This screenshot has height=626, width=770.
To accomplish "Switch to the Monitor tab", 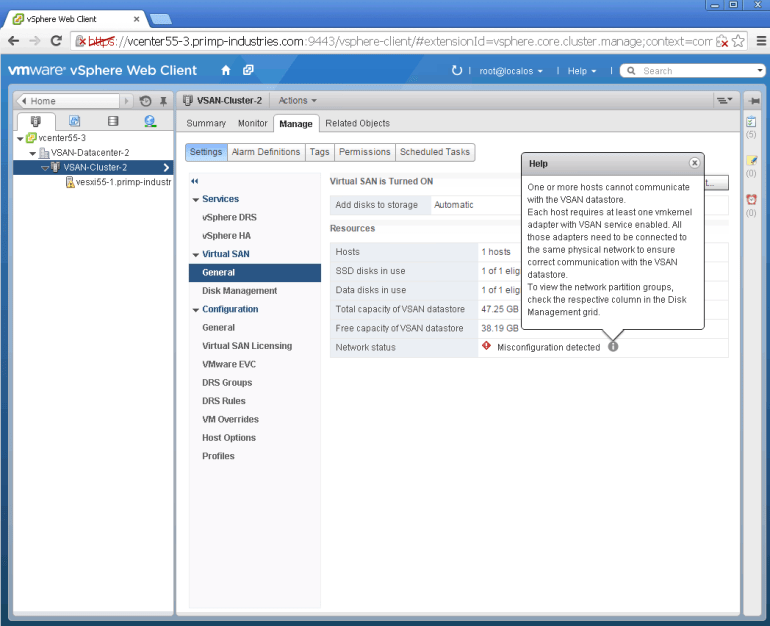I will pyautogui.click(x=252, y=123).
